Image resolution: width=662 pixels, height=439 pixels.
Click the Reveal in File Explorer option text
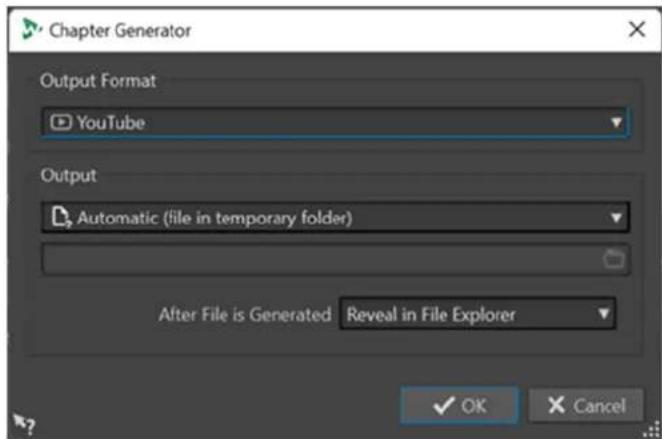pyautogui.click(x=431, y=314)
